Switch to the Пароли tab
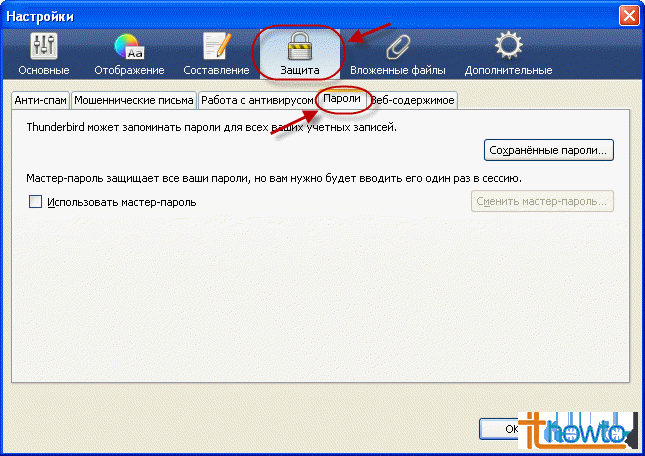The height and width of the screenshot is (456, 645). (x=342, y=99)
